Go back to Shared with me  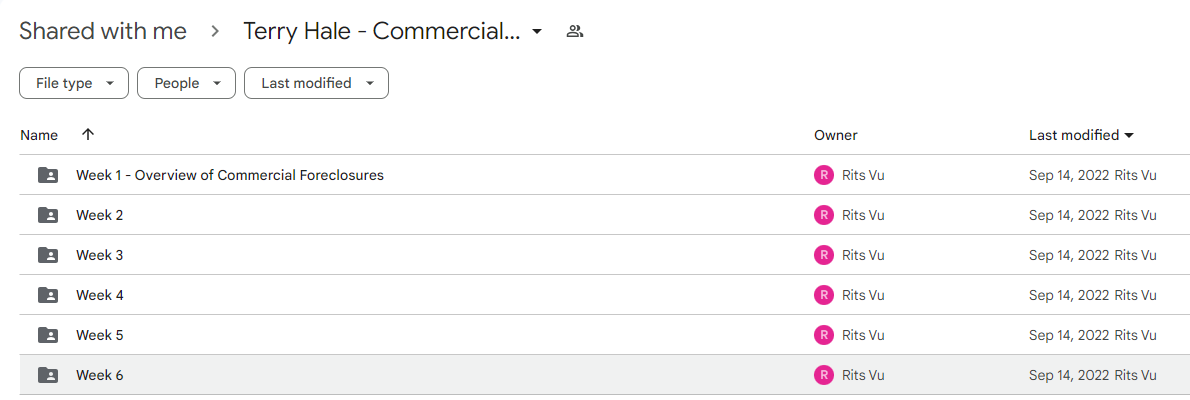[102, 31]
